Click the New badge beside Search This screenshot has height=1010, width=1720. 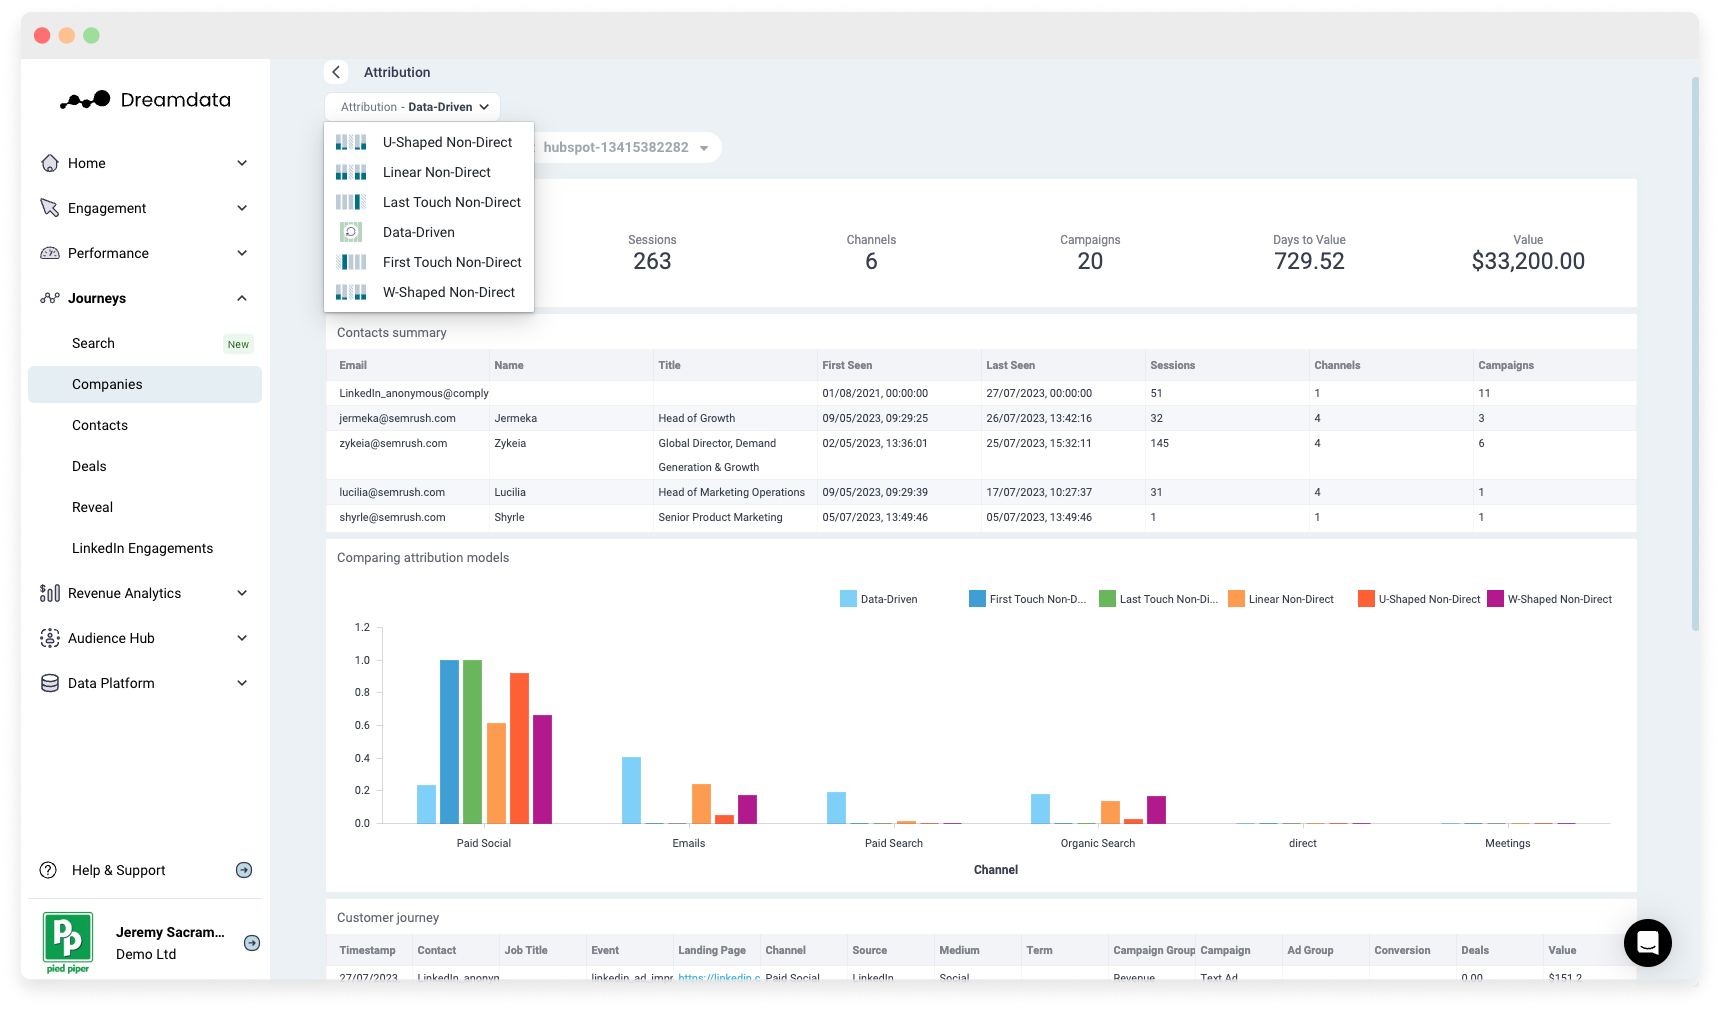[238, 344]
